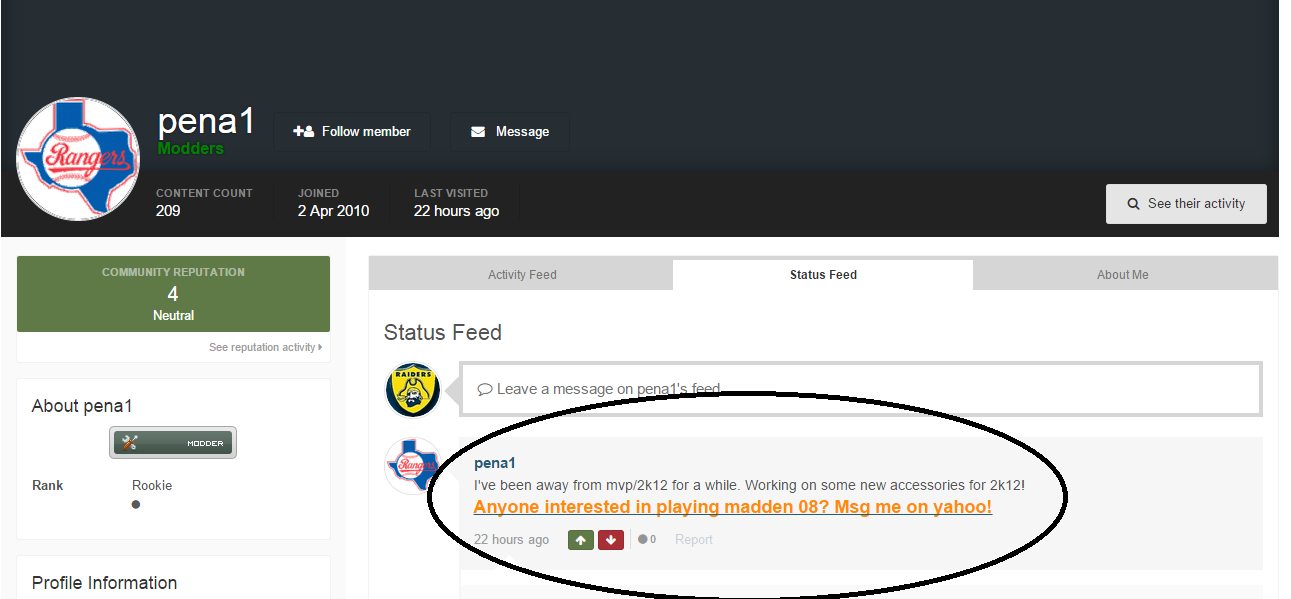The image size is (1291, 599).
Task: Select the Status Feed tab
Action: (x=823, y=275)
